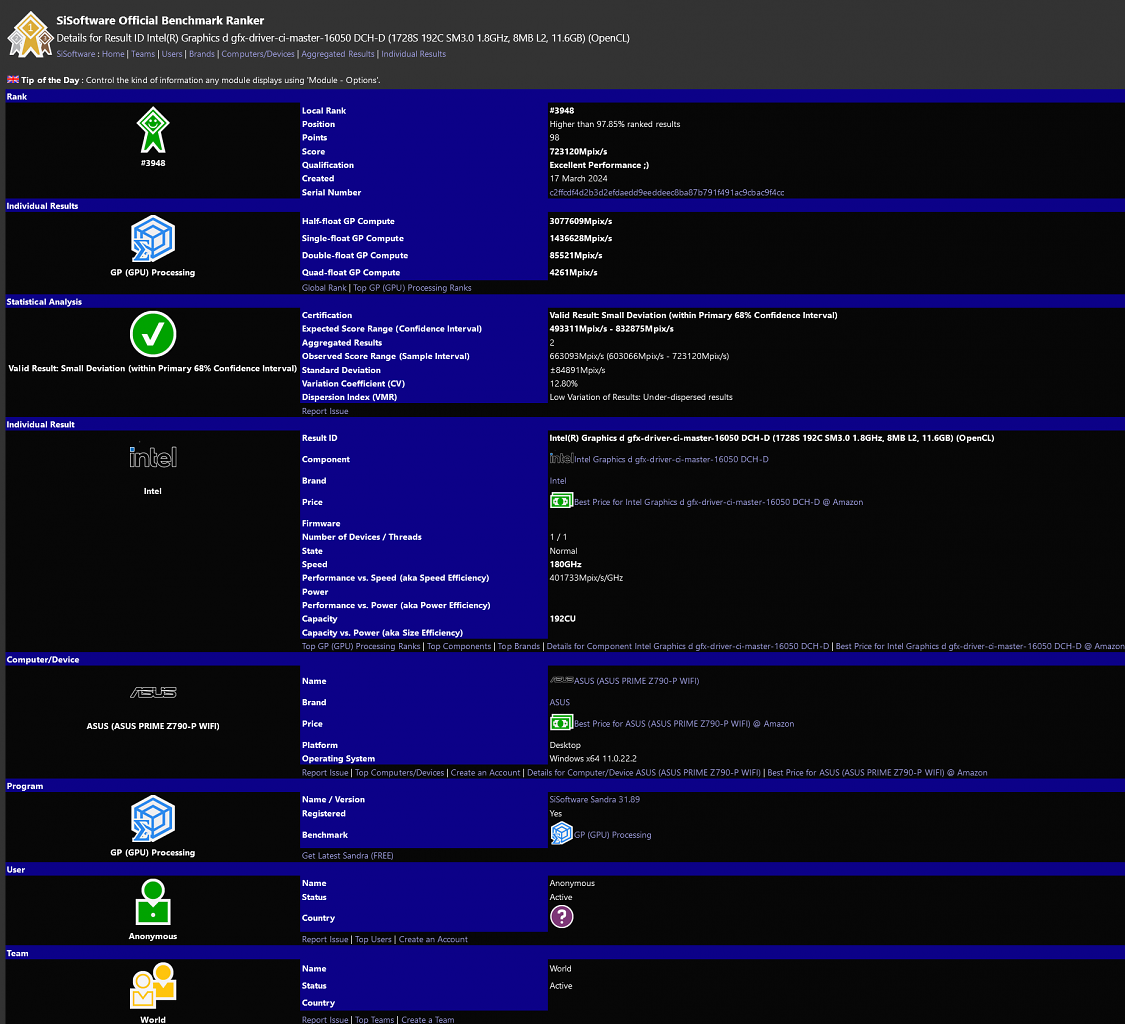1125x1024 pixels.
Task: Click the serial number hash link
Action: point(667,192)
